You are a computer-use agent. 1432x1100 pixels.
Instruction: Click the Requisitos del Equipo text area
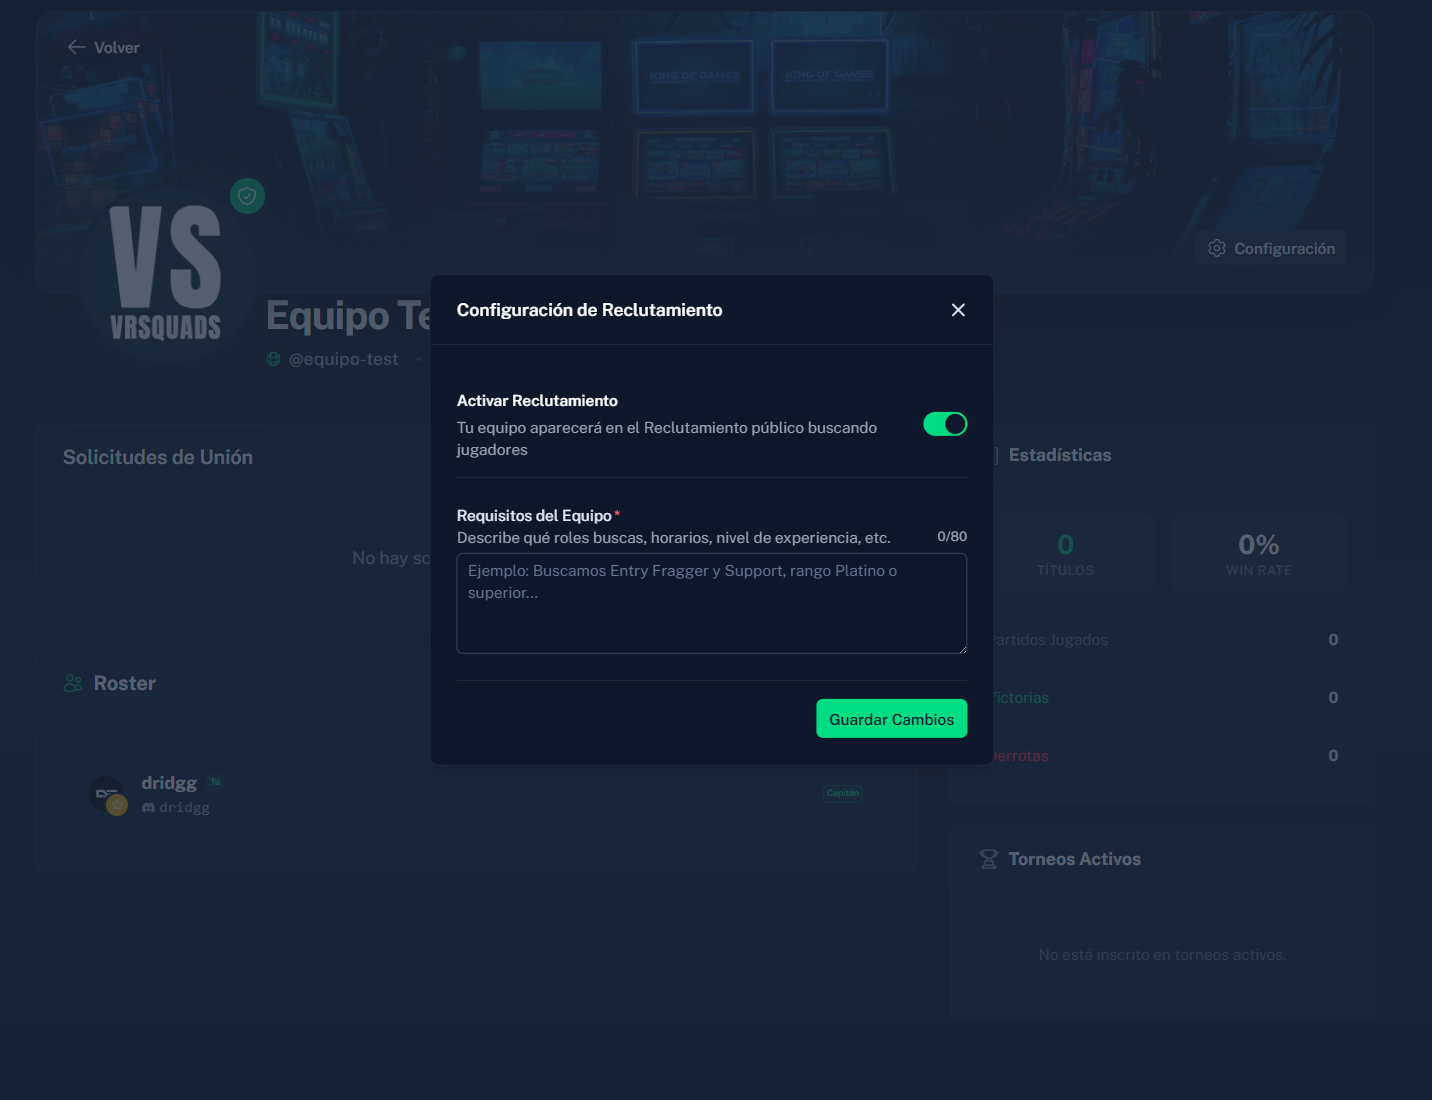(x=711, y=603)
